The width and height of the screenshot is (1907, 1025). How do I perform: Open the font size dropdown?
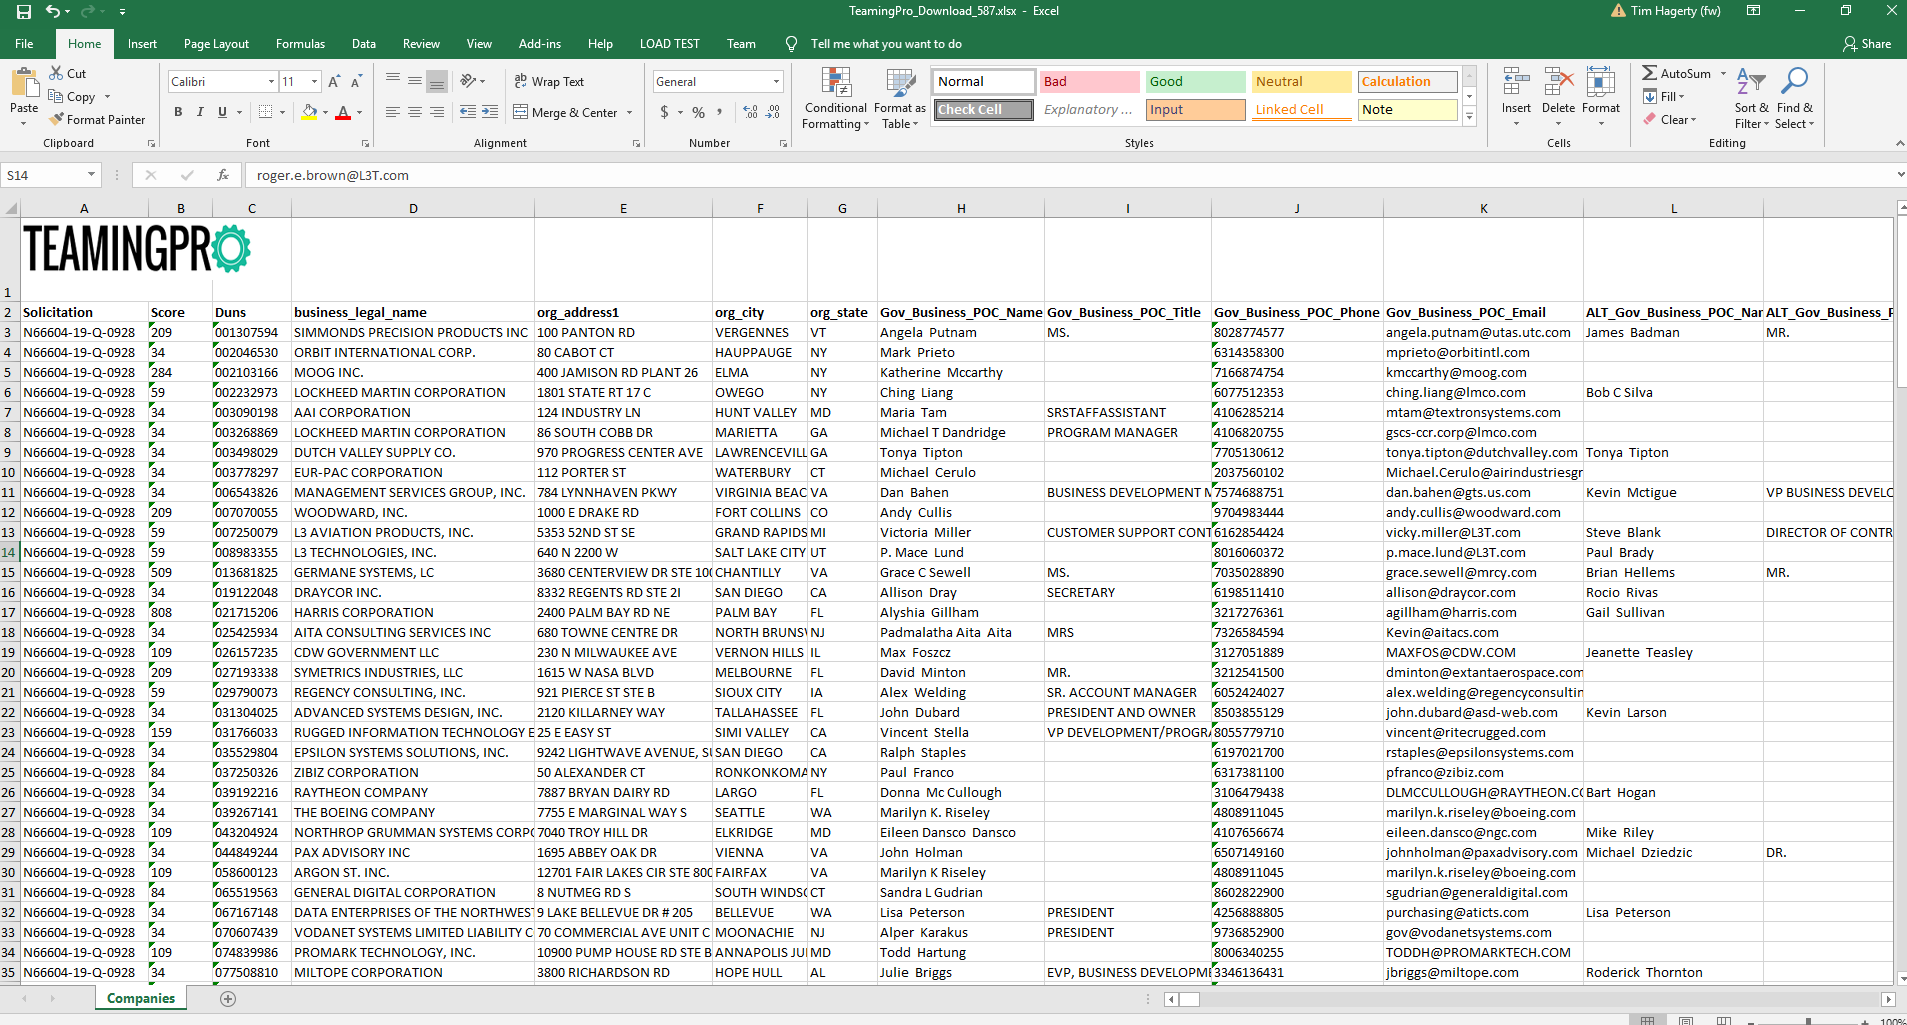[315, 81]
